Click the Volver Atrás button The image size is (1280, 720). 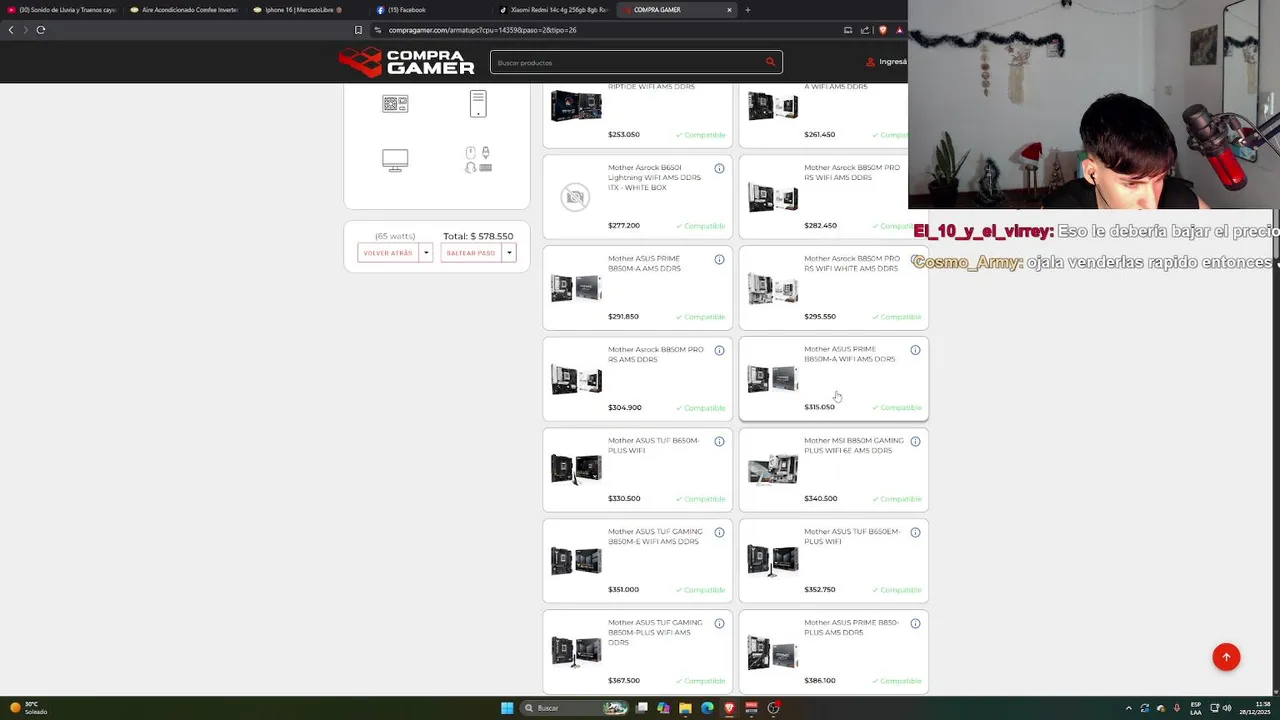click(x=388, y=253)
